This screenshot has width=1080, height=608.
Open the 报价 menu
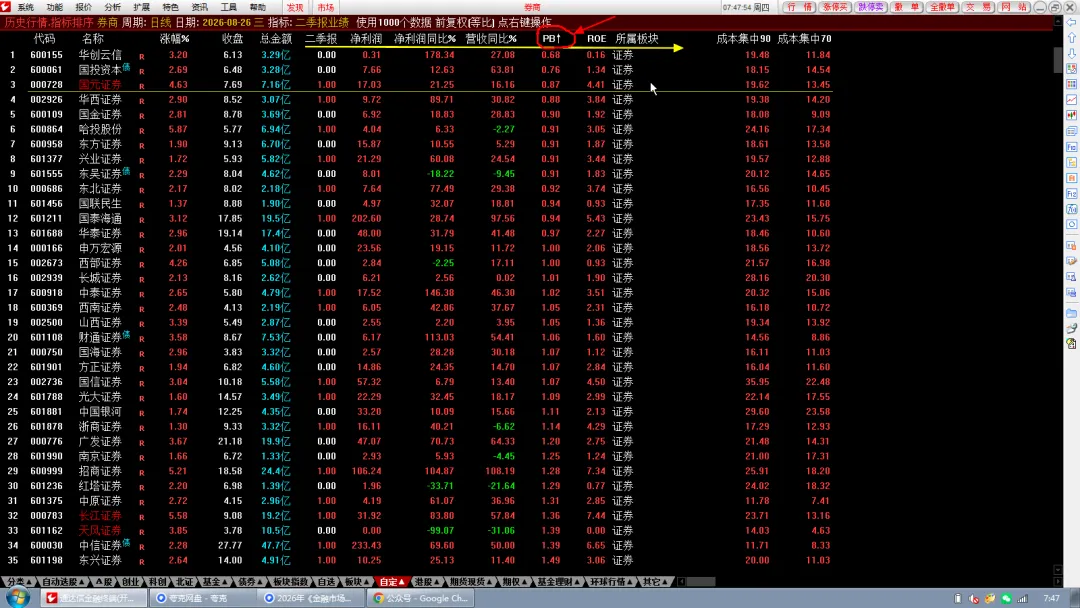[83, 7]
